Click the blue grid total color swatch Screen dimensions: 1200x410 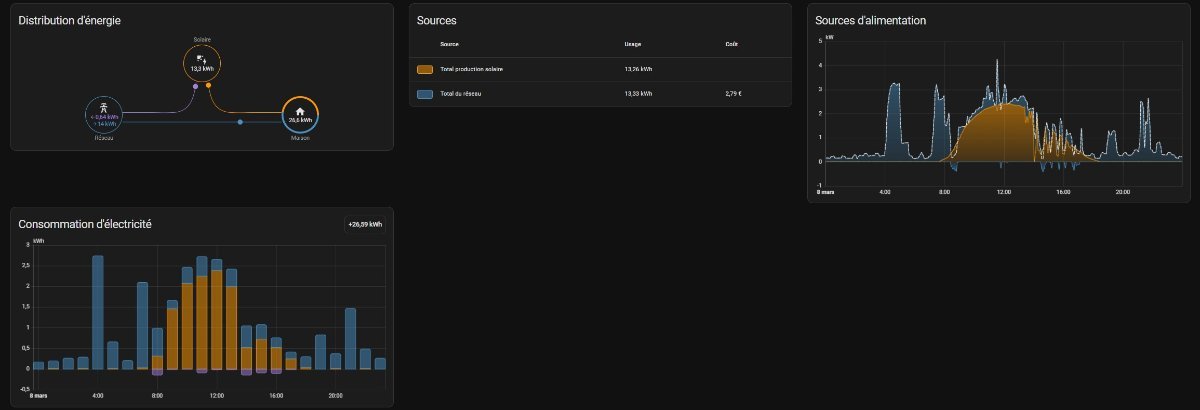click(425, 94)
